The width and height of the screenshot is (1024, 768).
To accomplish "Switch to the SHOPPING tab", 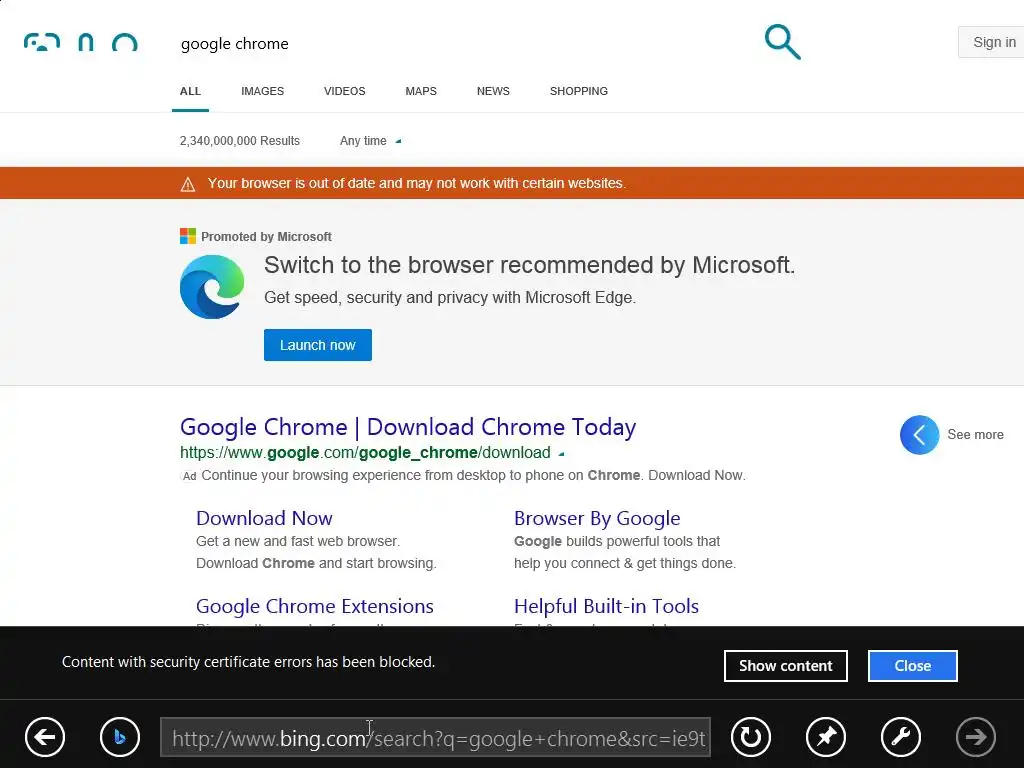I will pyautogui.click(x=579, y=91).
